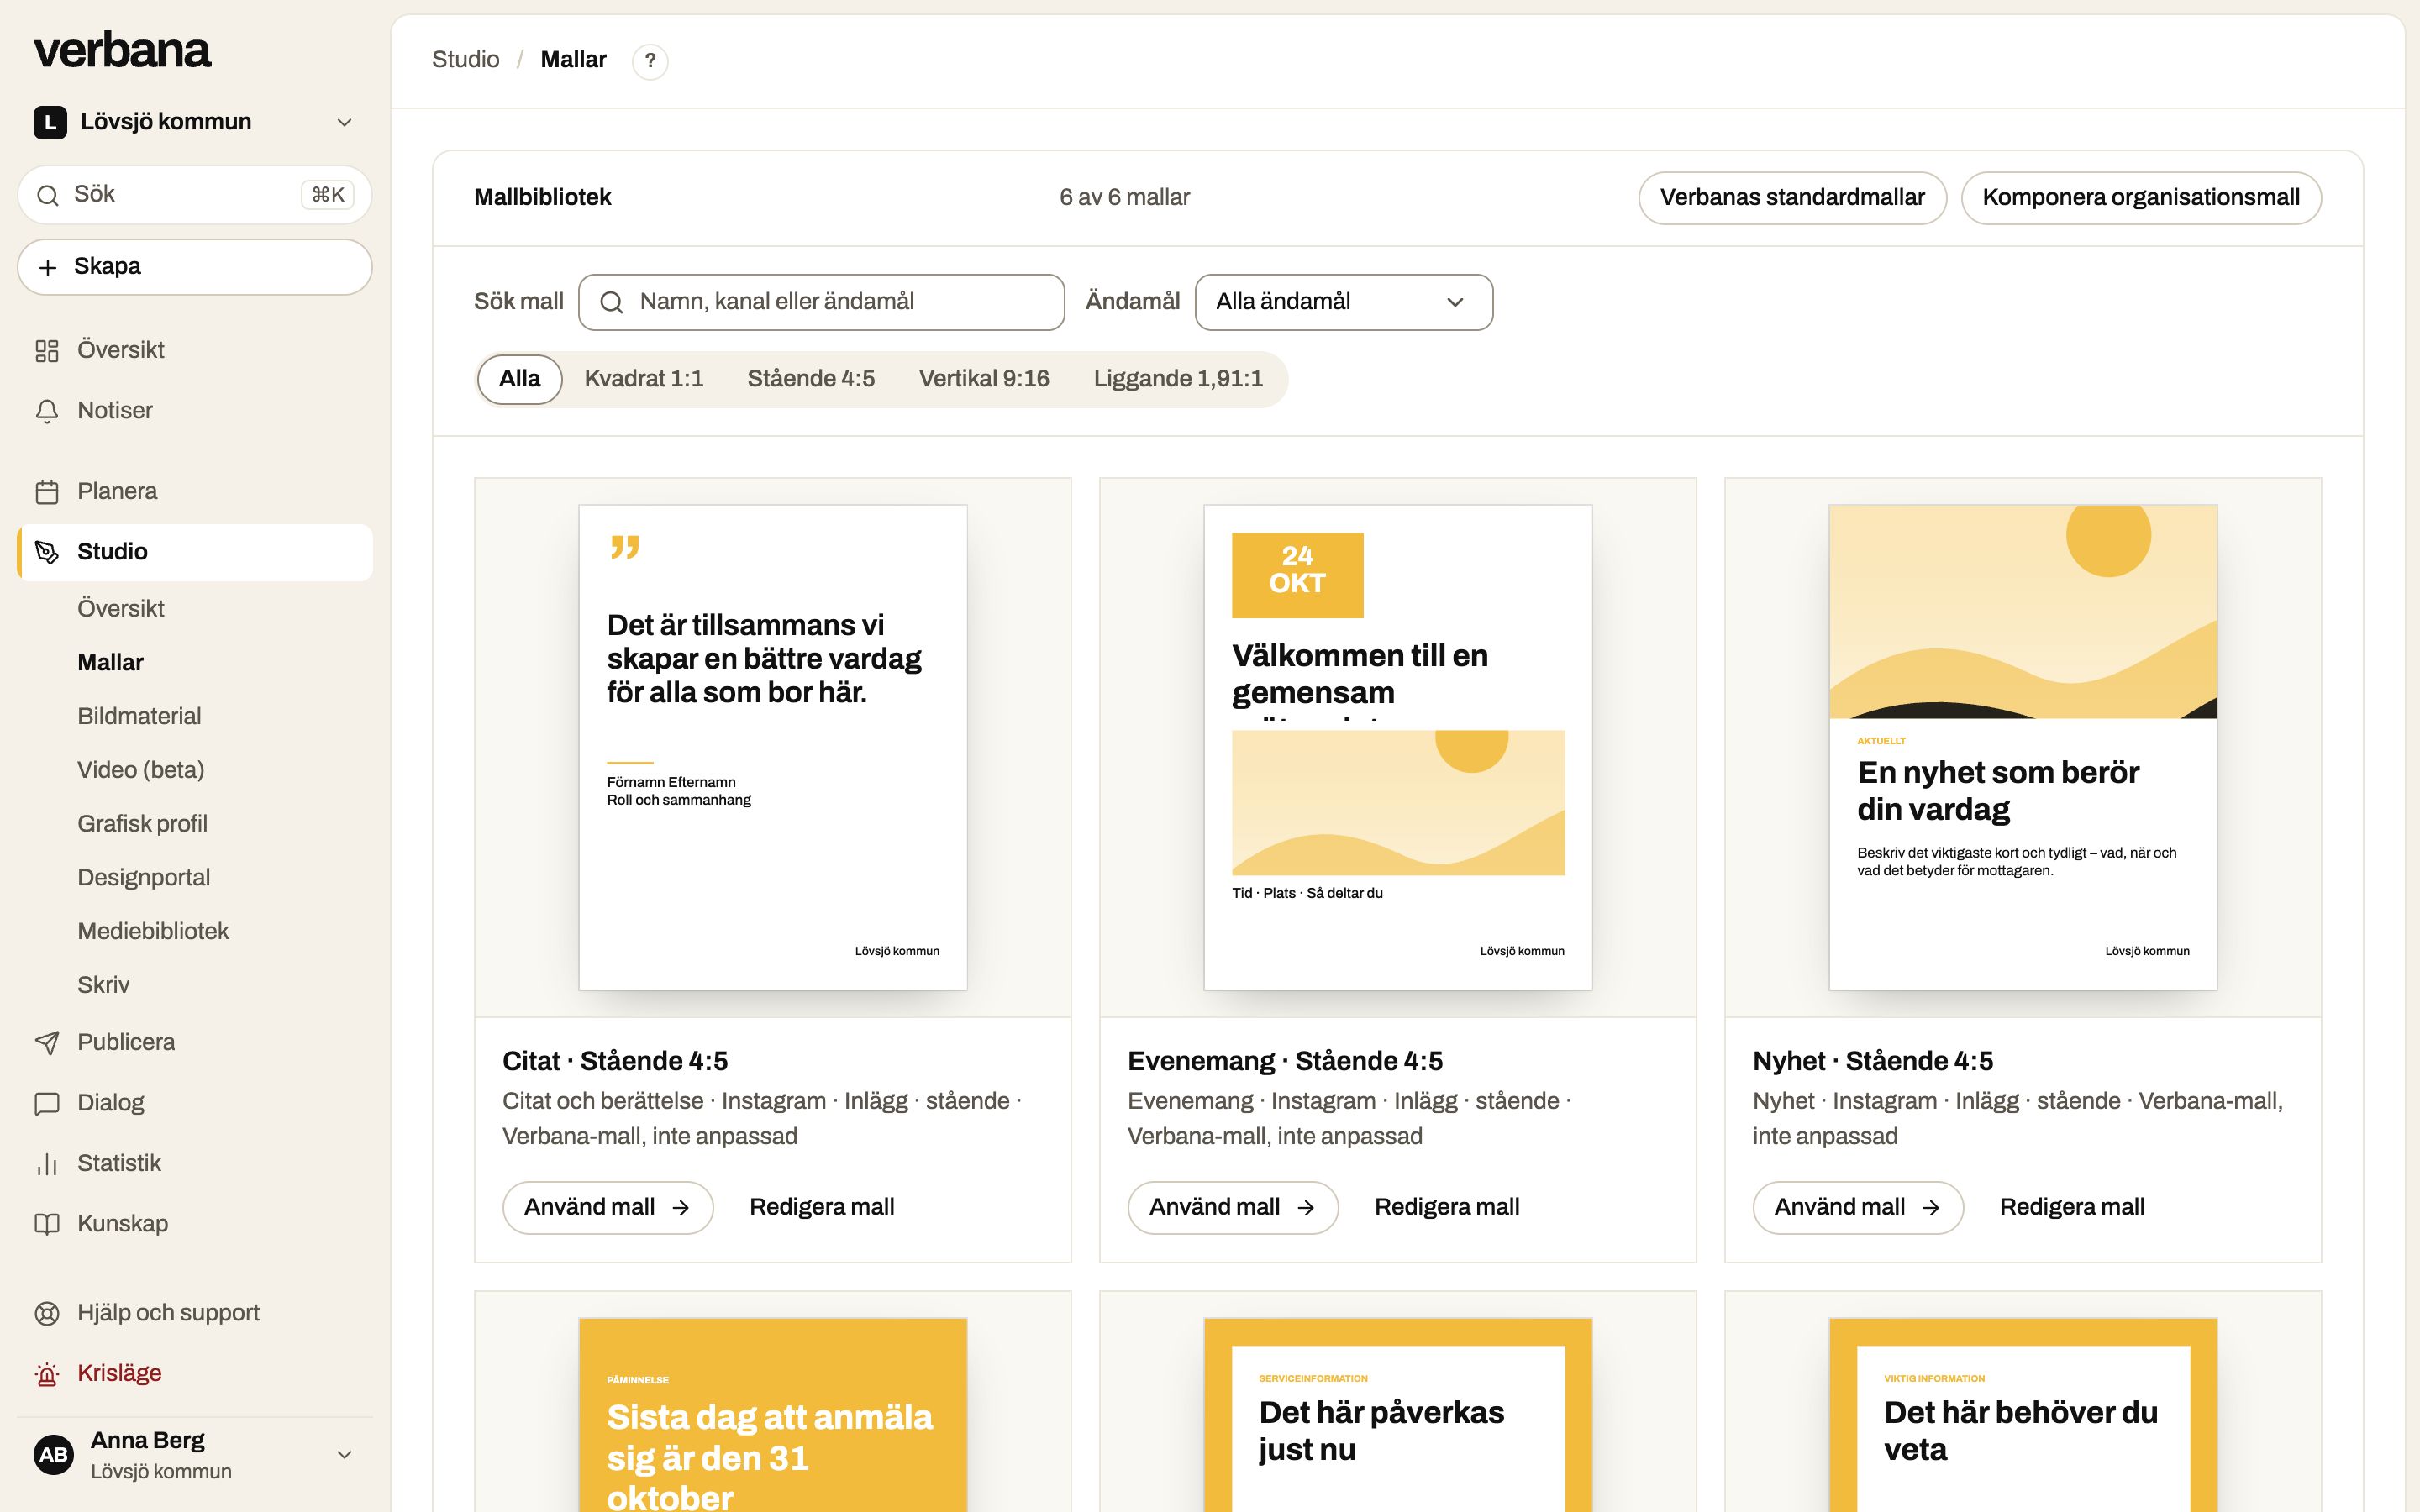2420x1512 pixels.
Task: Use the Nyhet Stående 4:5 template
Action: [1857, 1208]
